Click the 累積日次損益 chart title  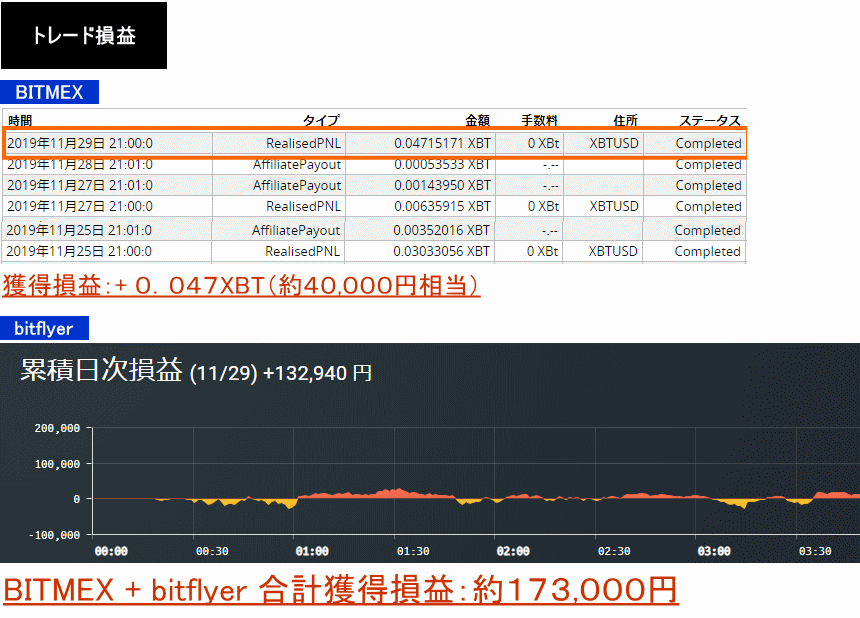click(x=102, y=371)
